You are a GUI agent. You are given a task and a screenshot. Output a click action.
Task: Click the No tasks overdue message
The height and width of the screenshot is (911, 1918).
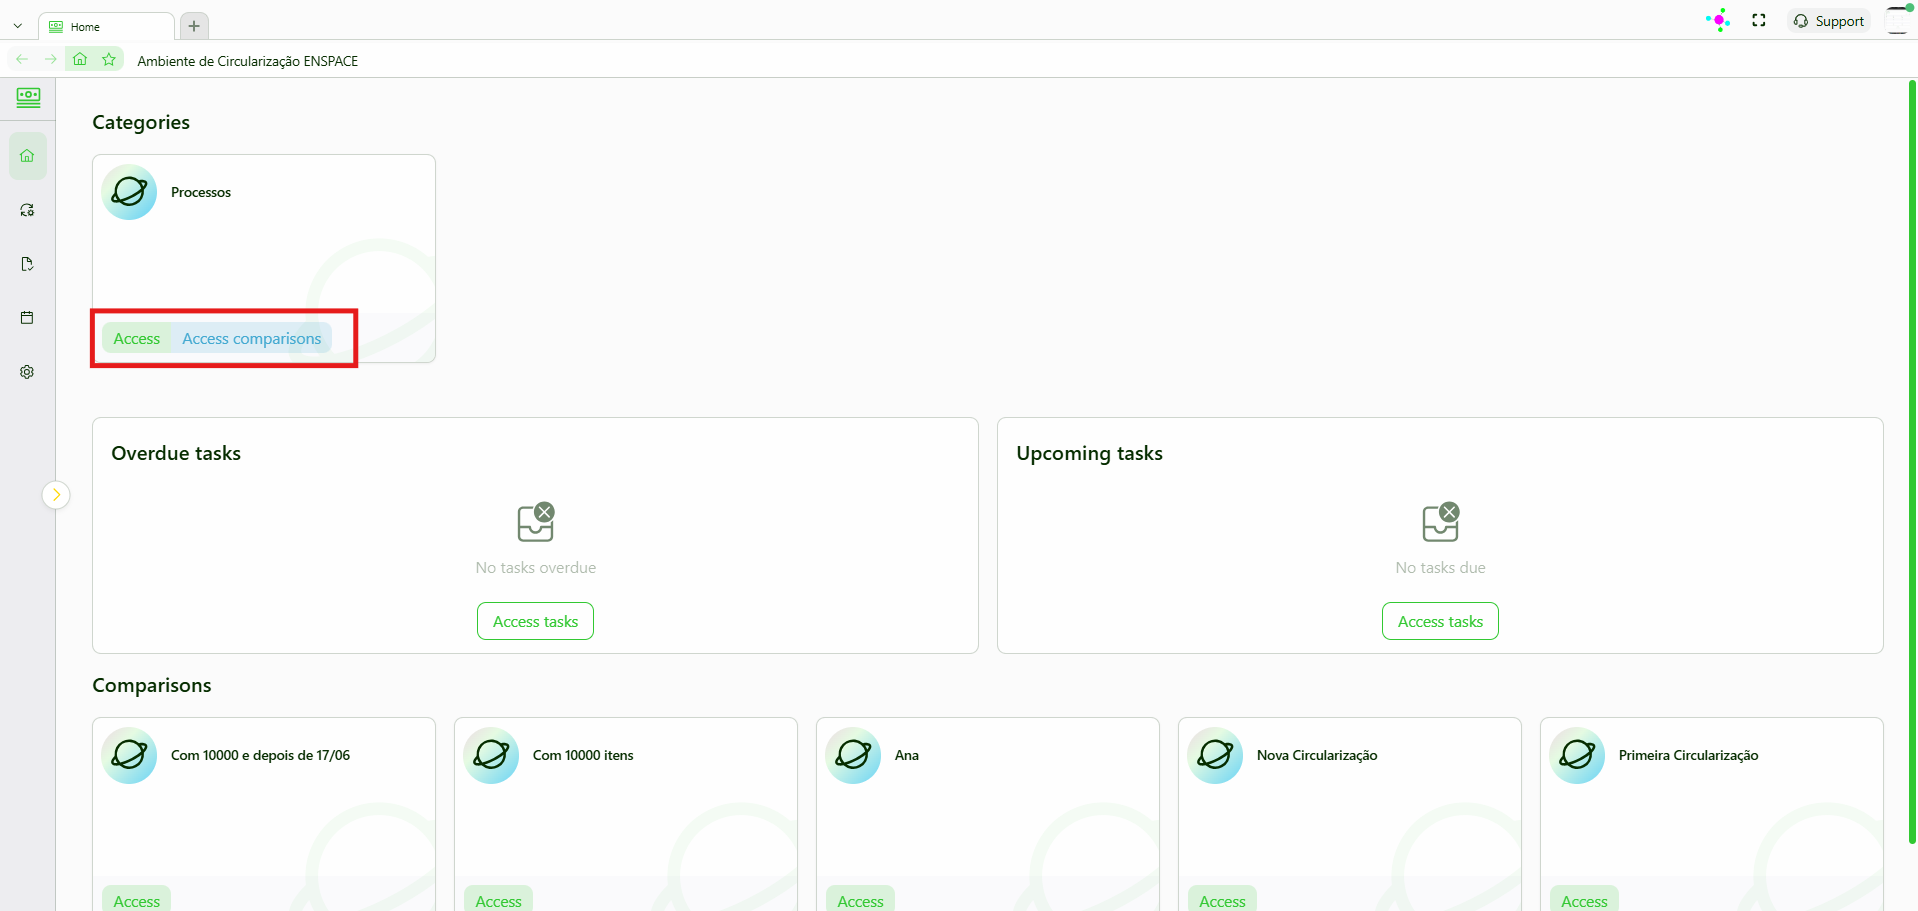click(x=536, y=568)
